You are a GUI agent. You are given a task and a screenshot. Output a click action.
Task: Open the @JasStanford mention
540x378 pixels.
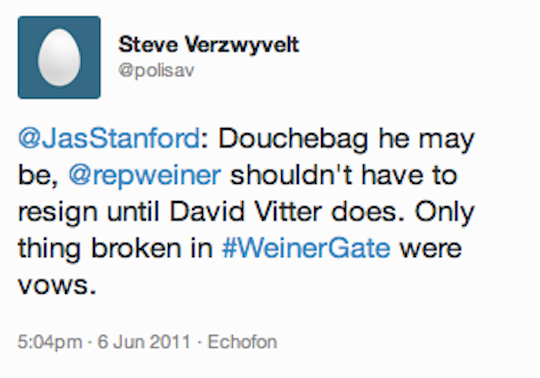click(109, 139)
